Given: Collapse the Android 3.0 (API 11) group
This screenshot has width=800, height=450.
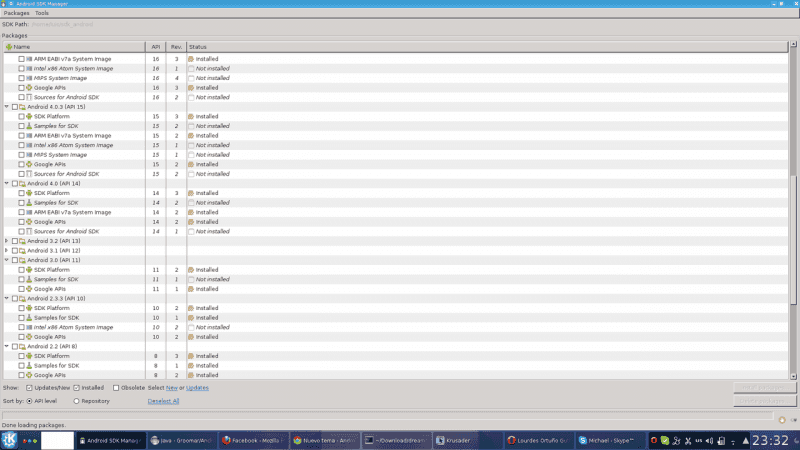Looking at the screenshot, I should pos(7,260).
